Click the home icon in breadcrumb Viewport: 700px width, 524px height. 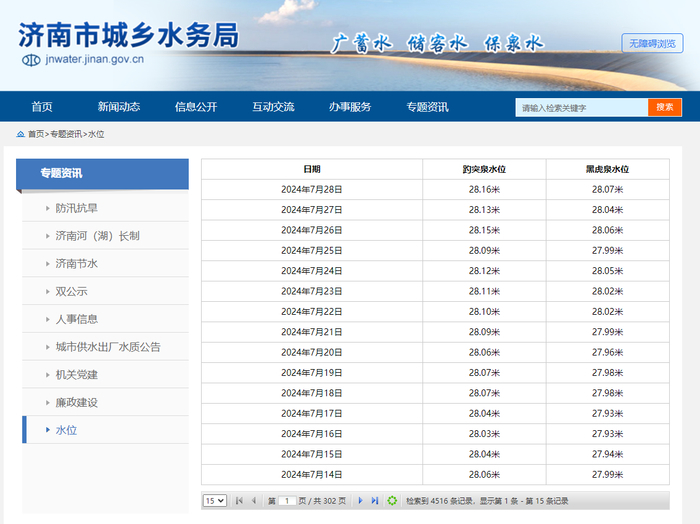point(20,134)
